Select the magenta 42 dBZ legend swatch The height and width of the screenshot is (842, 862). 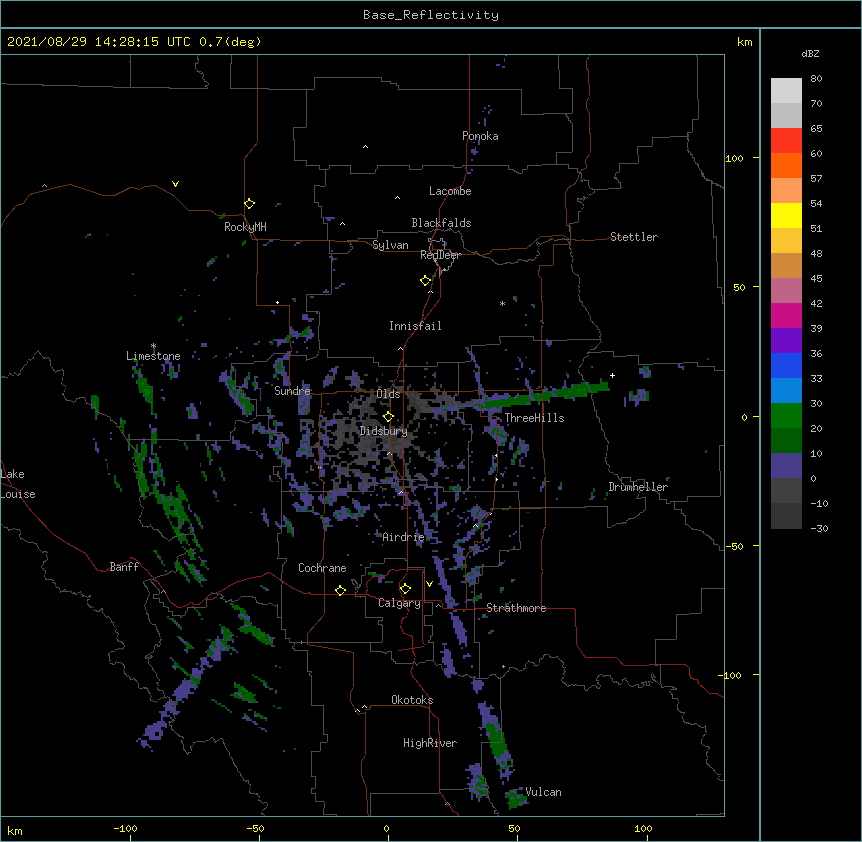[x=786, y=315]
